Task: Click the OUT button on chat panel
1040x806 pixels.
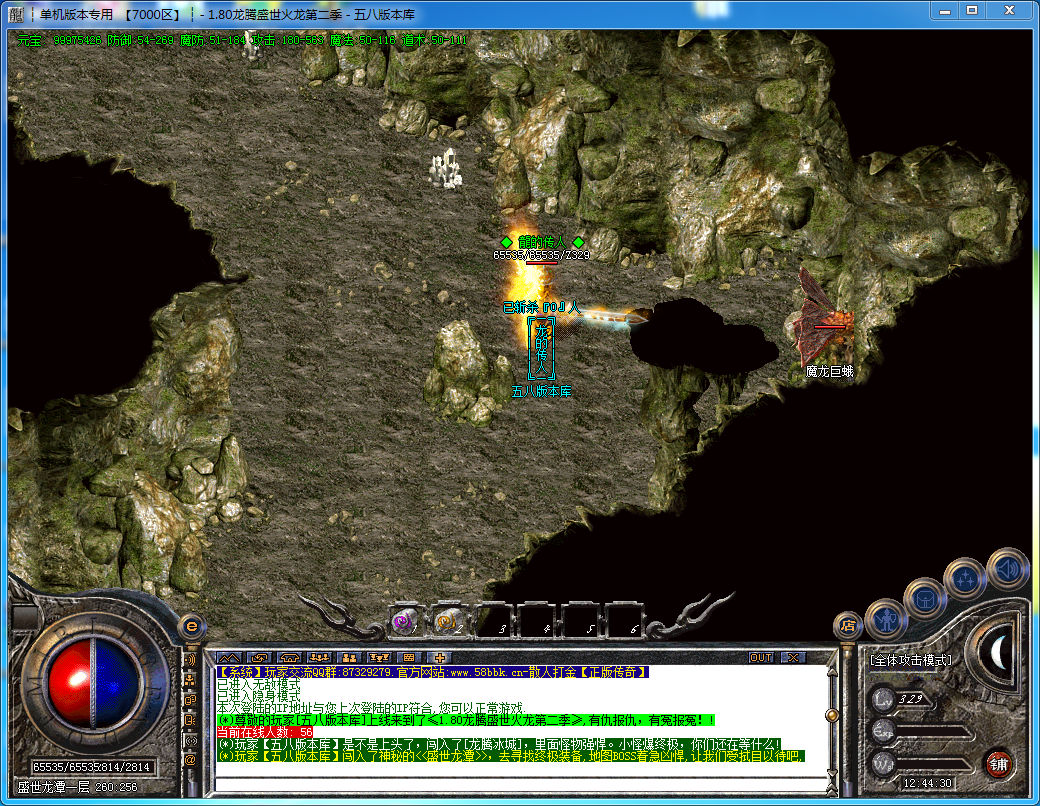Action: (x=761, y=657)
